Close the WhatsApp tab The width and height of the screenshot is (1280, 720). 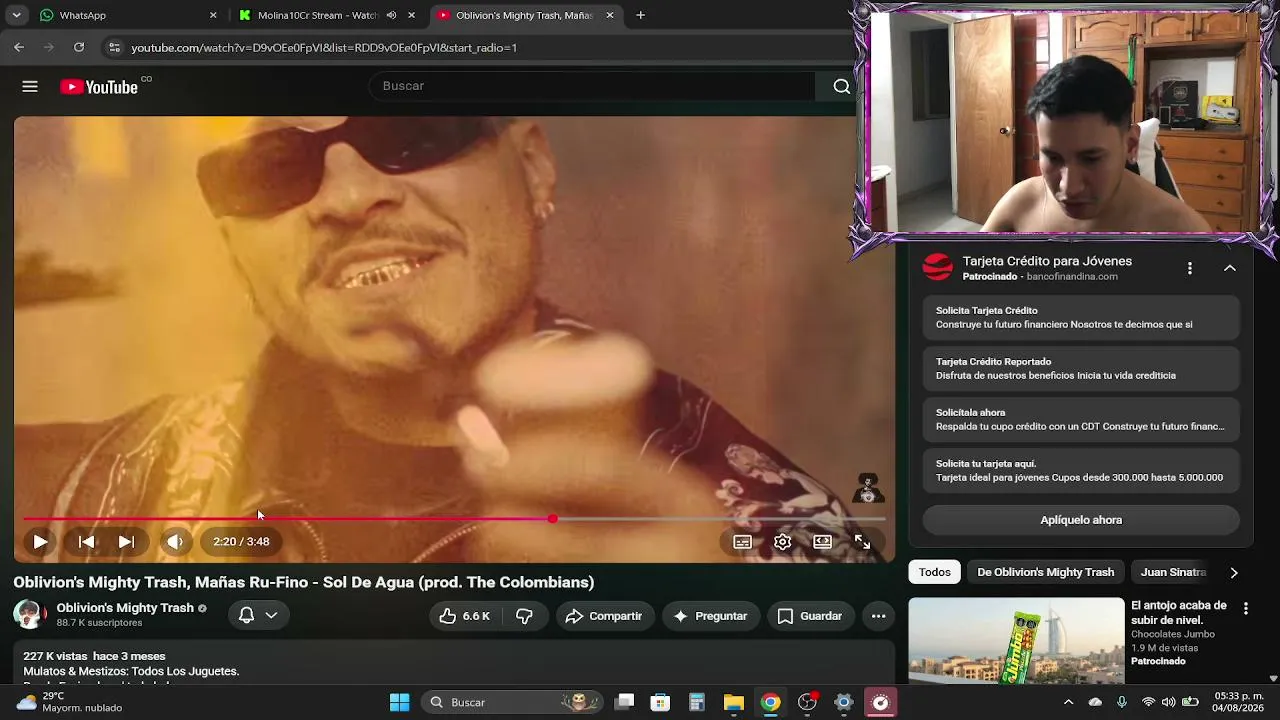tap(213, 15)
